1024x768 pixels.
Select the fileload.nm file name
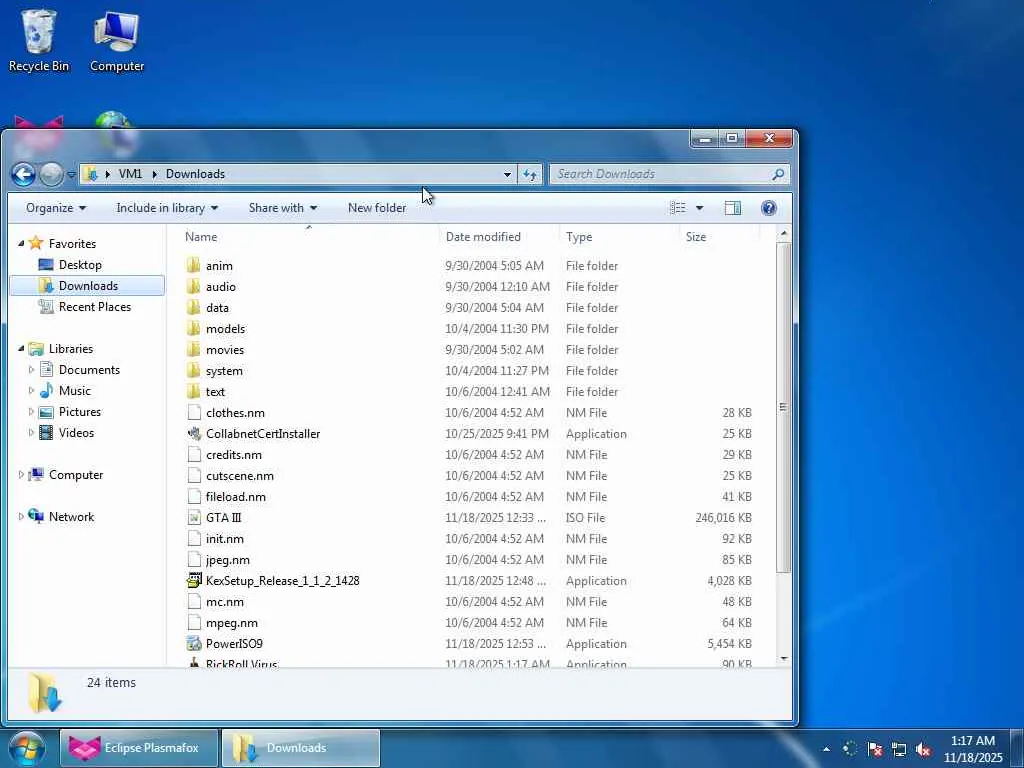(236, 496)
